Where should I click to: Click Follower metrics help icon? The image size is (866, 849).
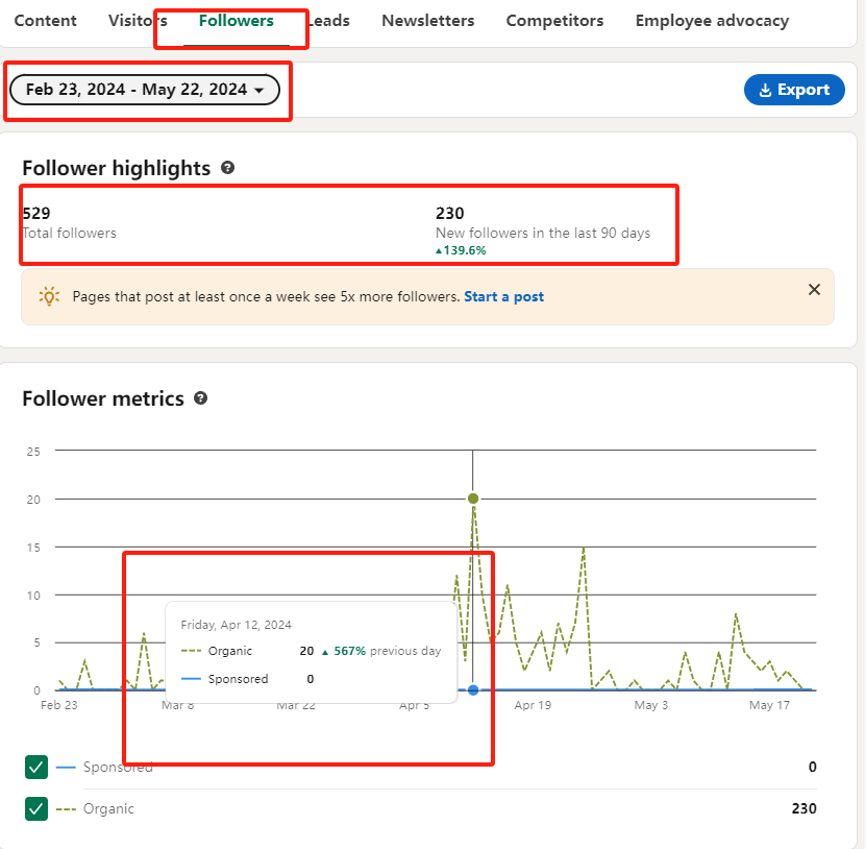click(x=200, y=398)
